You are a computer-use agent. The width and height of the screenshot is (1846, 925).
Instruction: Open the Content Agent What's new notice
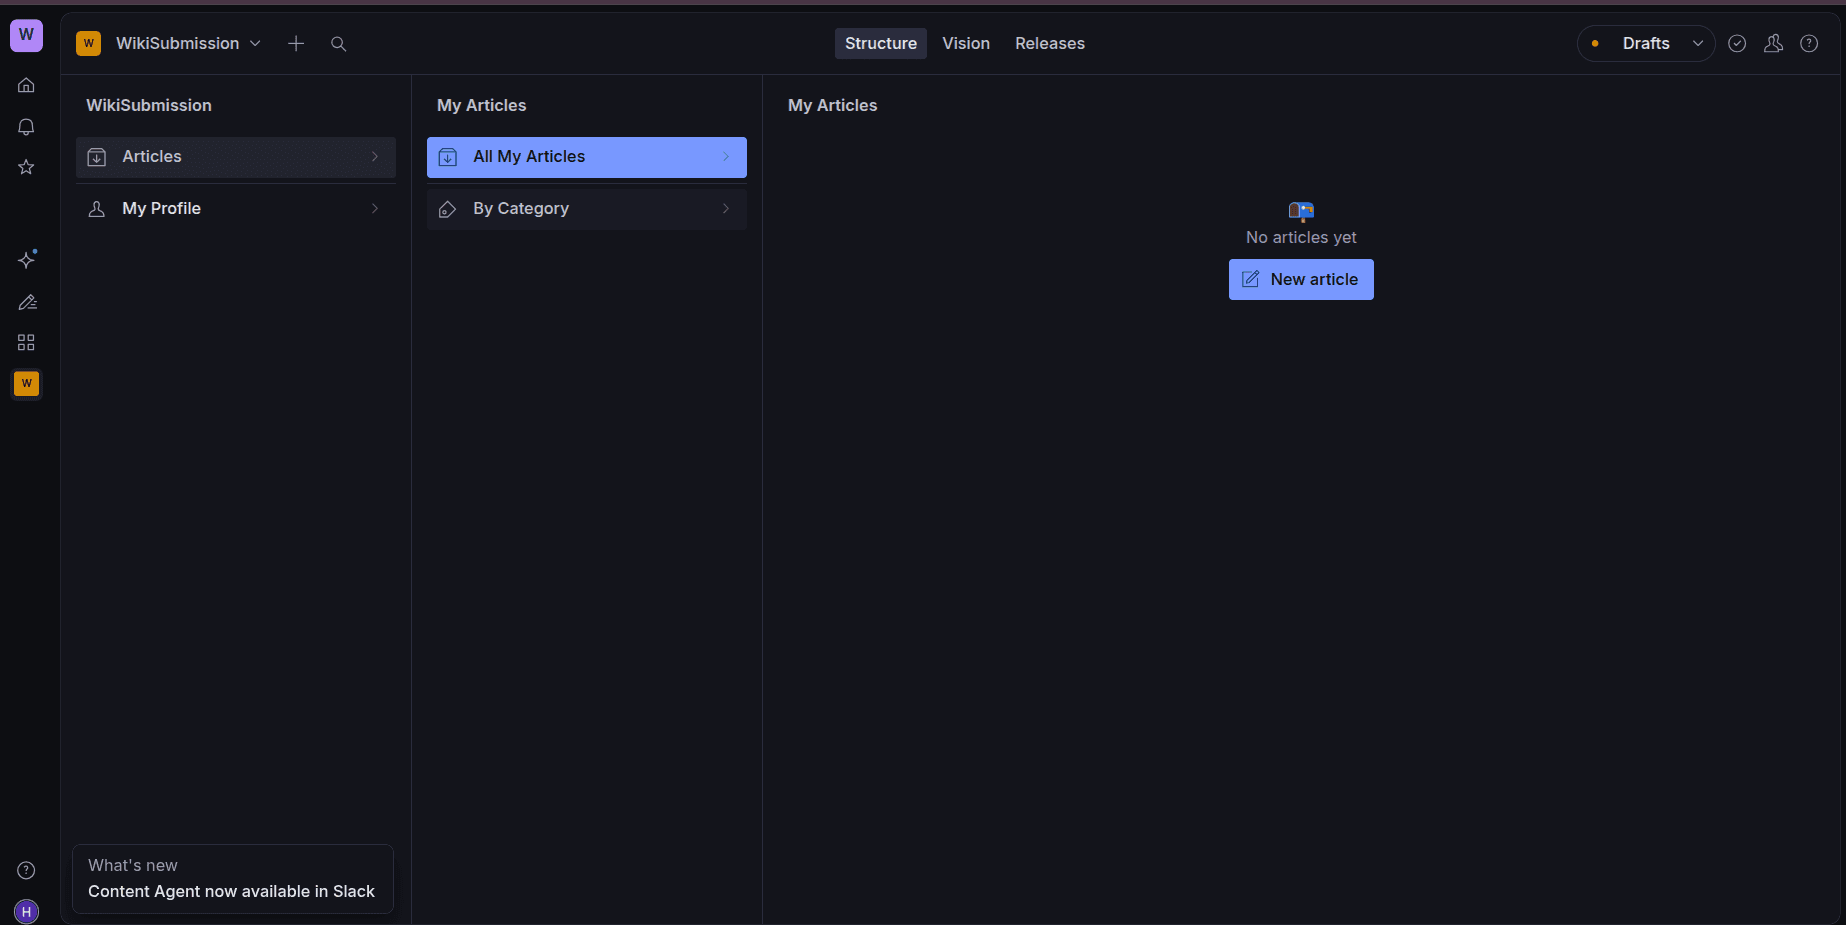pos(232,879)
